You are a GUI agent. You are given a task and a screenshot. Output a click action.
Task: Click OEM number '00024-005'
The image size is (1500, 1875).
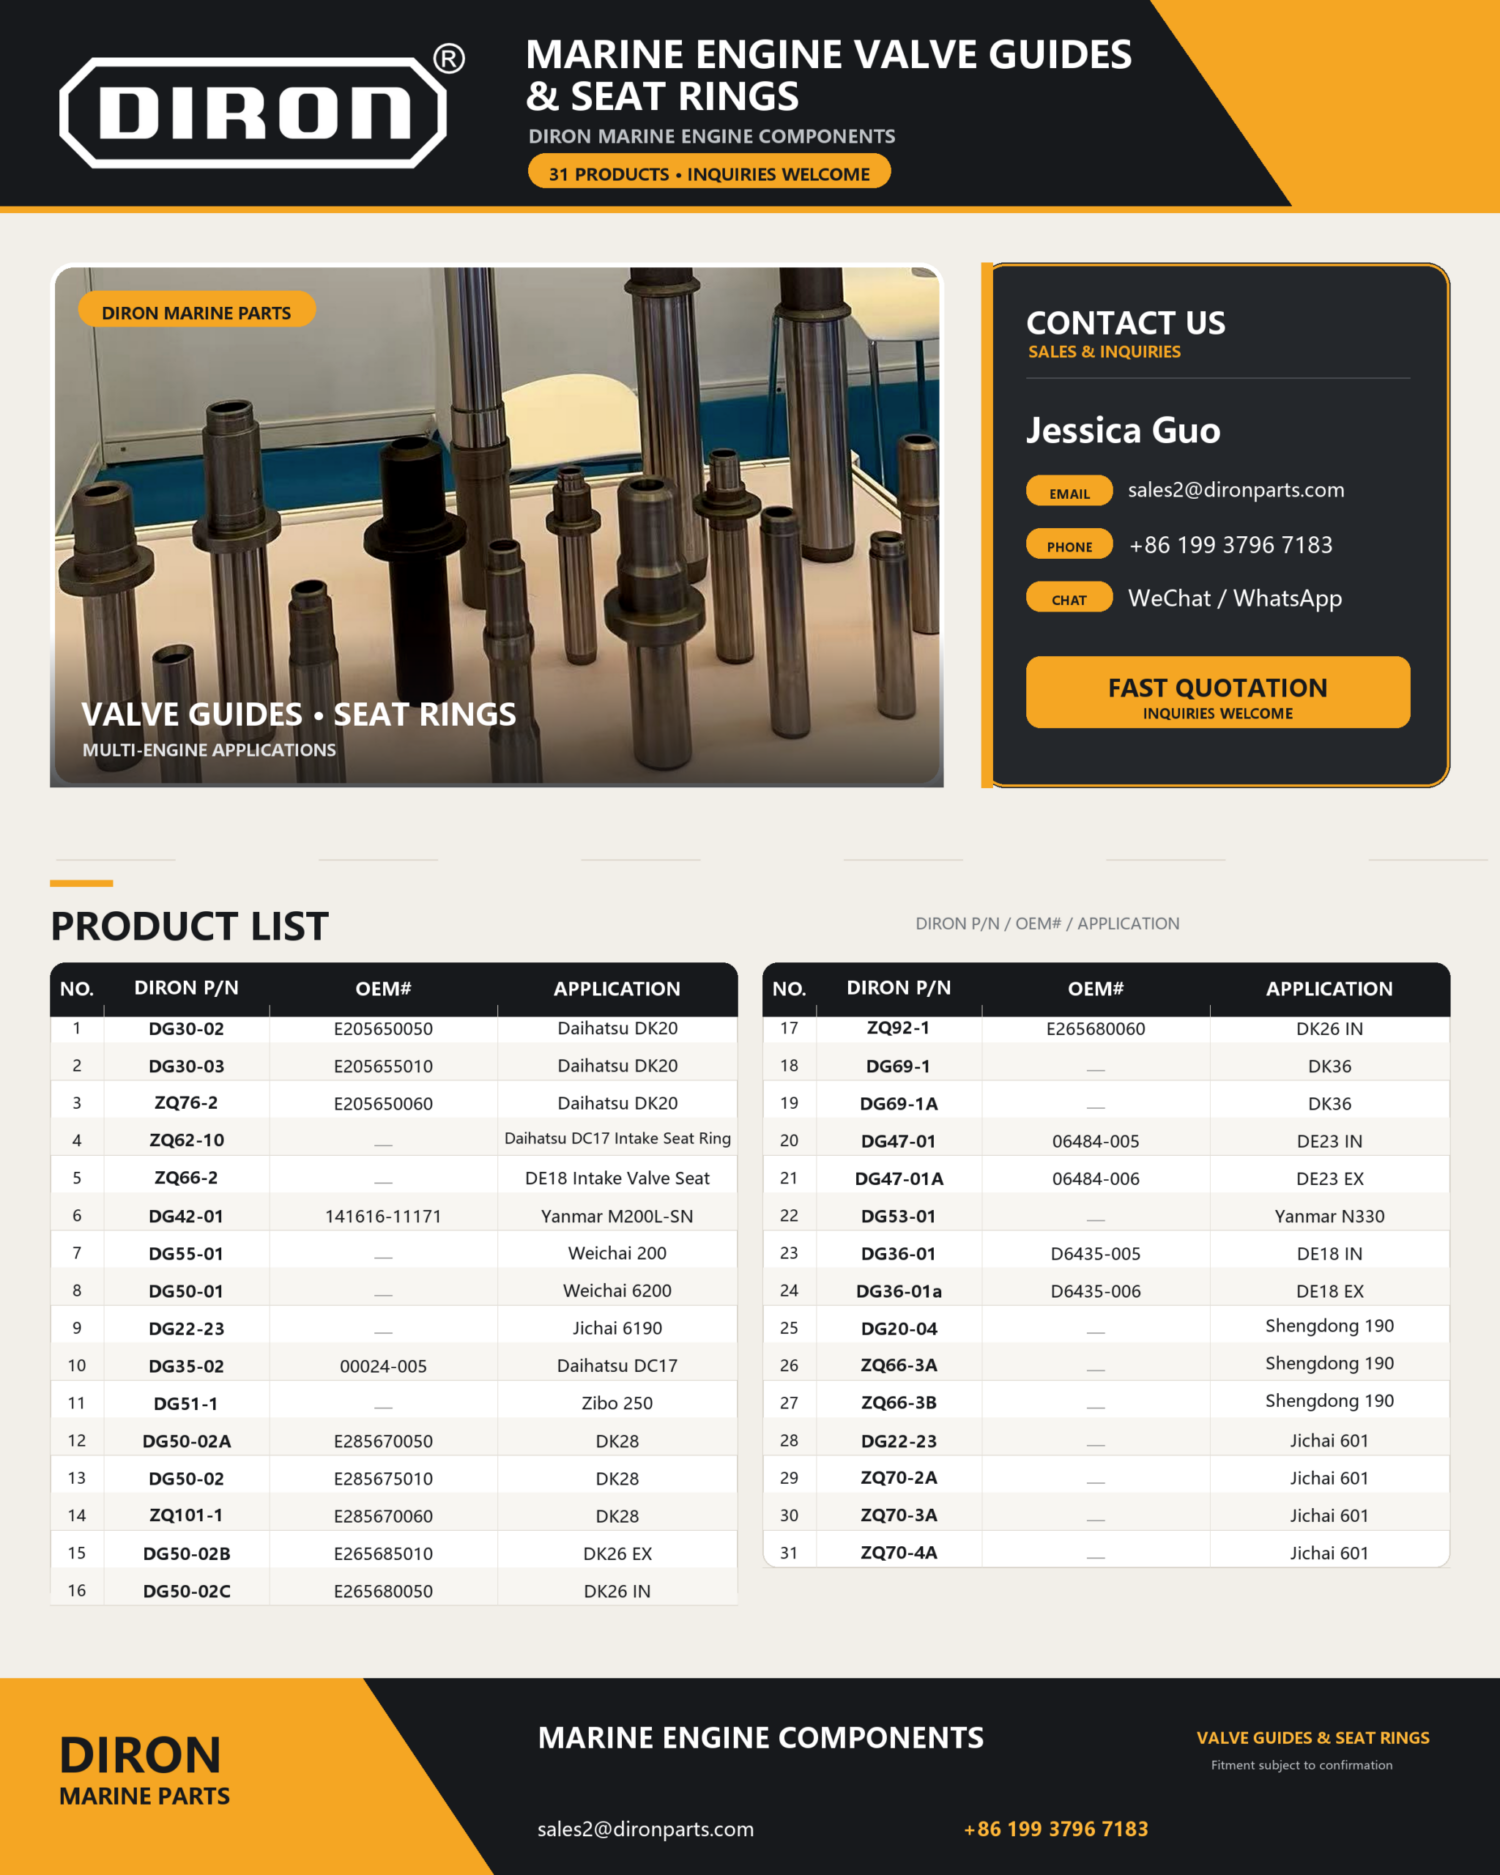pos(383,1366)
